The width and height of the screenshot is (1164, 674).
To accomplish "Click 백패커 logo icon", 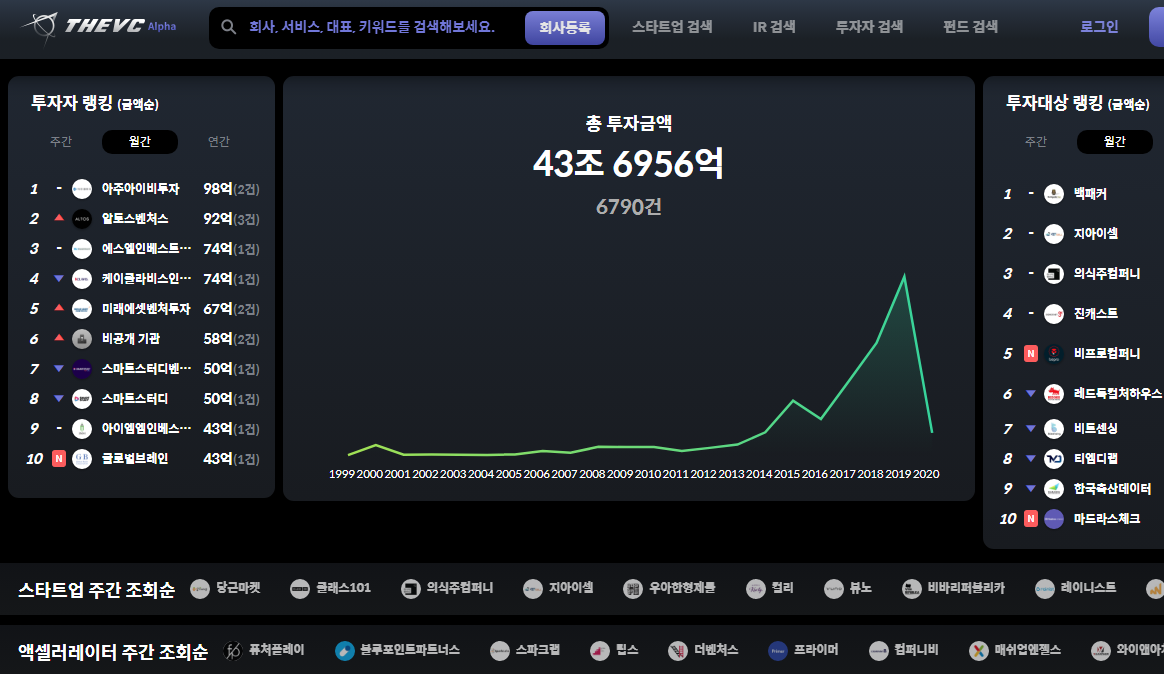I will 1054,194.
